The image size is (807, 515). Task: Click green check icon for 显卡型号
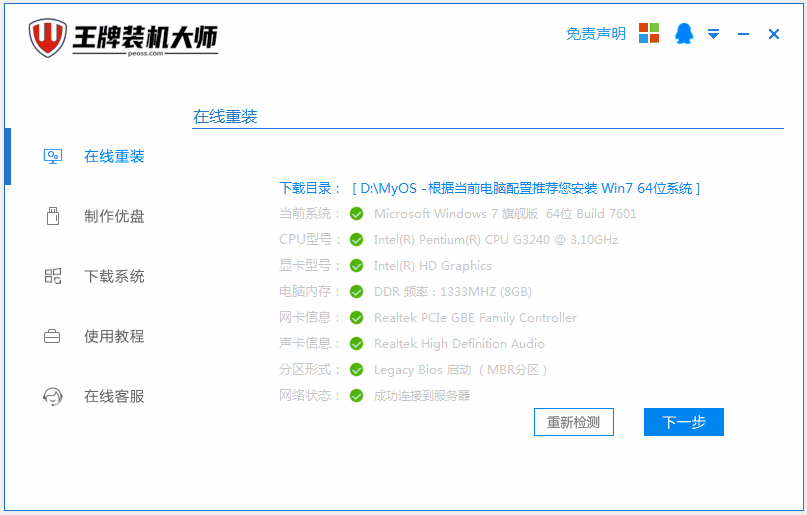pyautogui.click(x=357, y=265)
